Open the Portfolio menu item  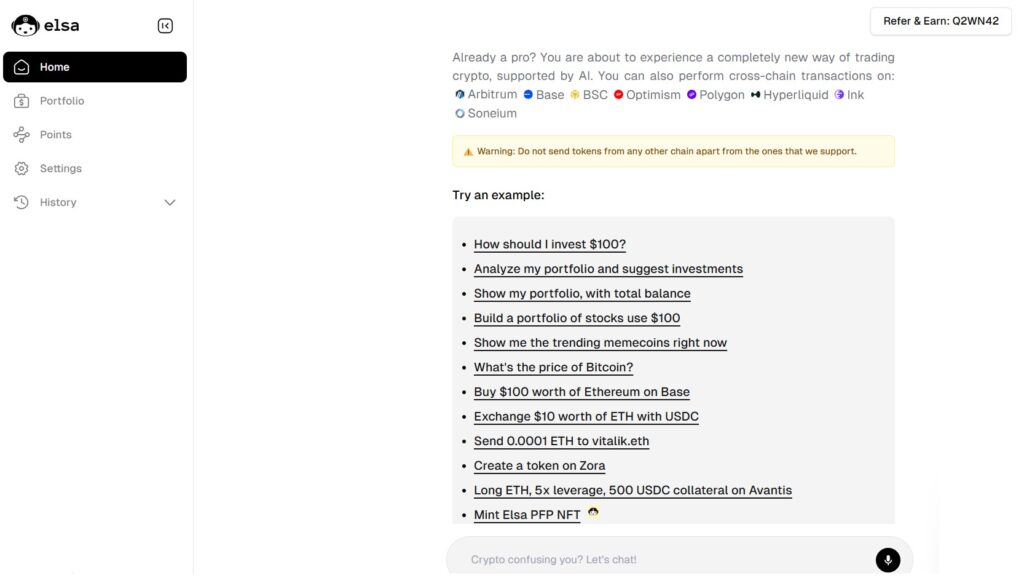click(62, 101)
